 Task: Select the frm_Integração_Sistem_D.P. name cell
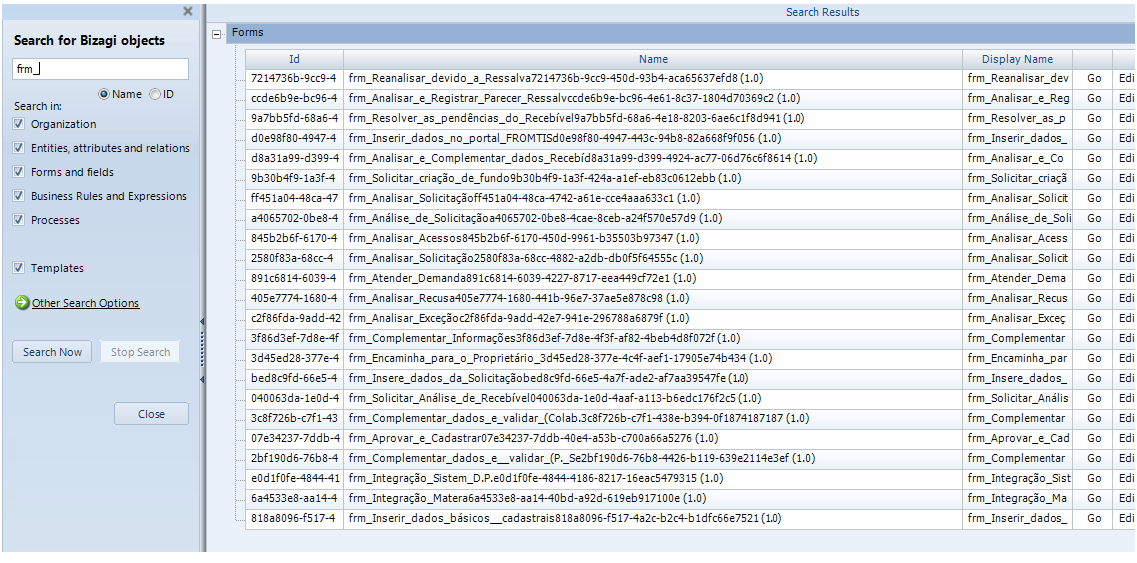click(653, 478)
